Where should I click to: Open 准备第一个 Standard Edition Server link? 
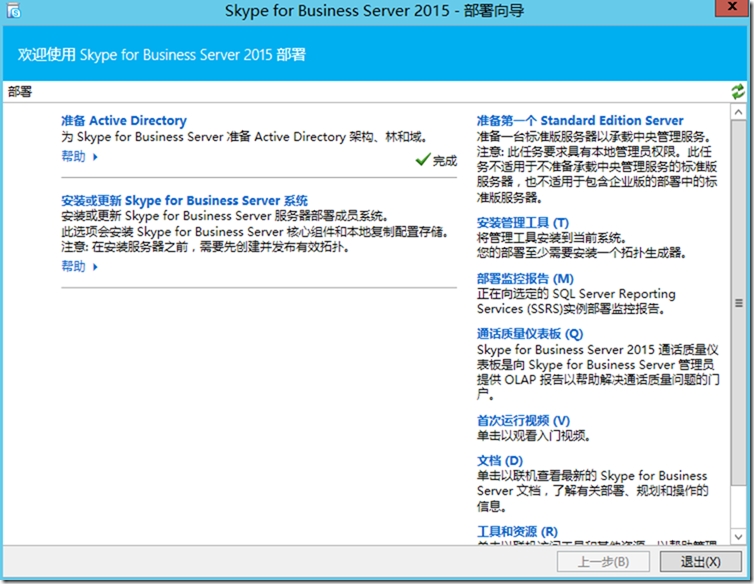coord(580,120)
